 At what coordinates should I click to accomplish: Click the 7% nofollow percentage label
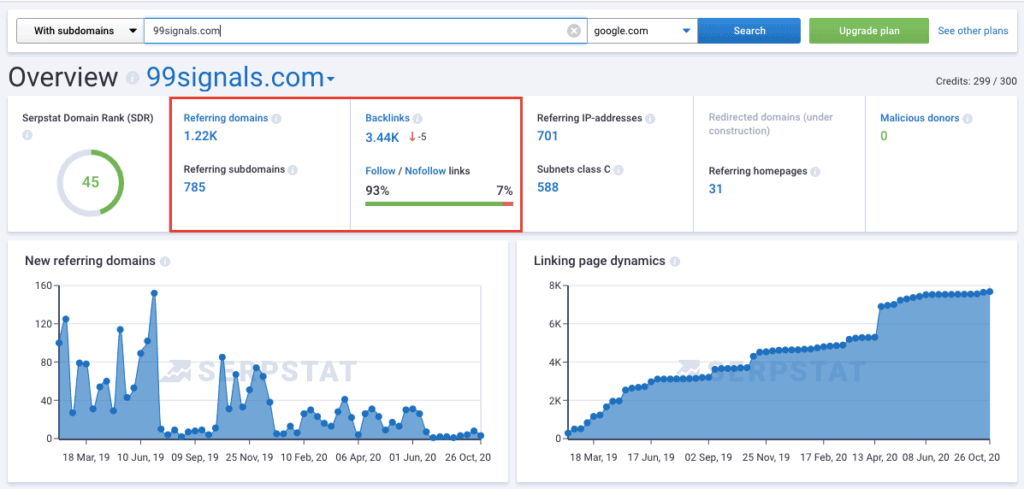point(505,191)
